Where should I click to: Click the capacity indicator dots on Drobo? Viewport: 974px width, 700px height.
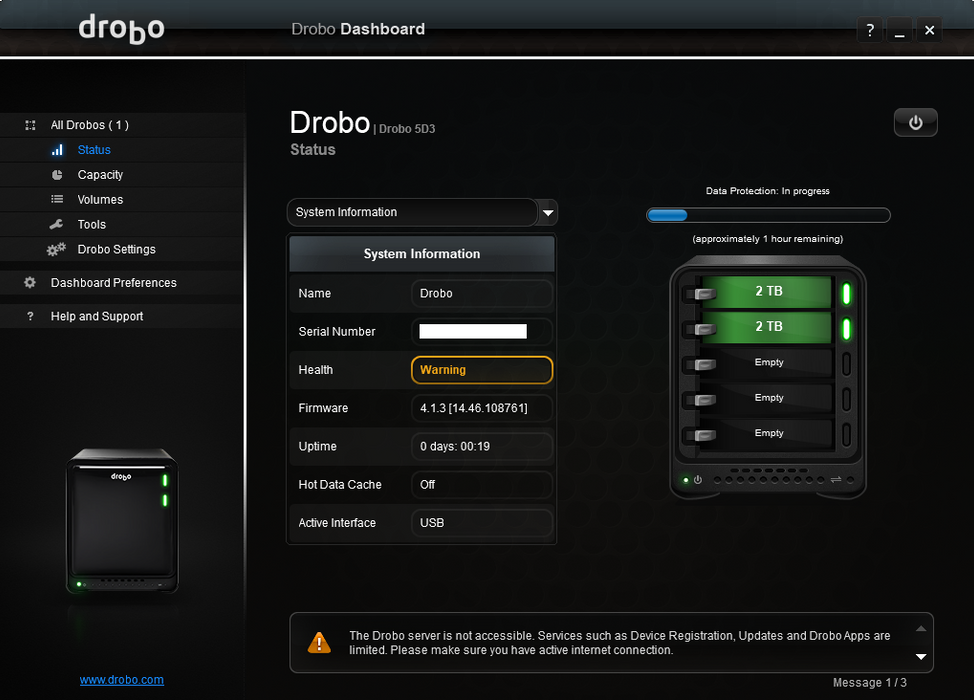pos(769,480)
